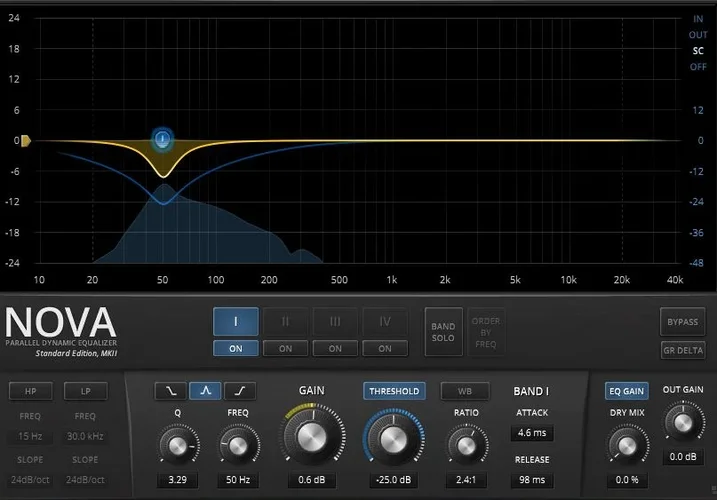Select SC sidechain analyzer mode
Viewport: 717px width, 500px height.
tap(698, 51)
